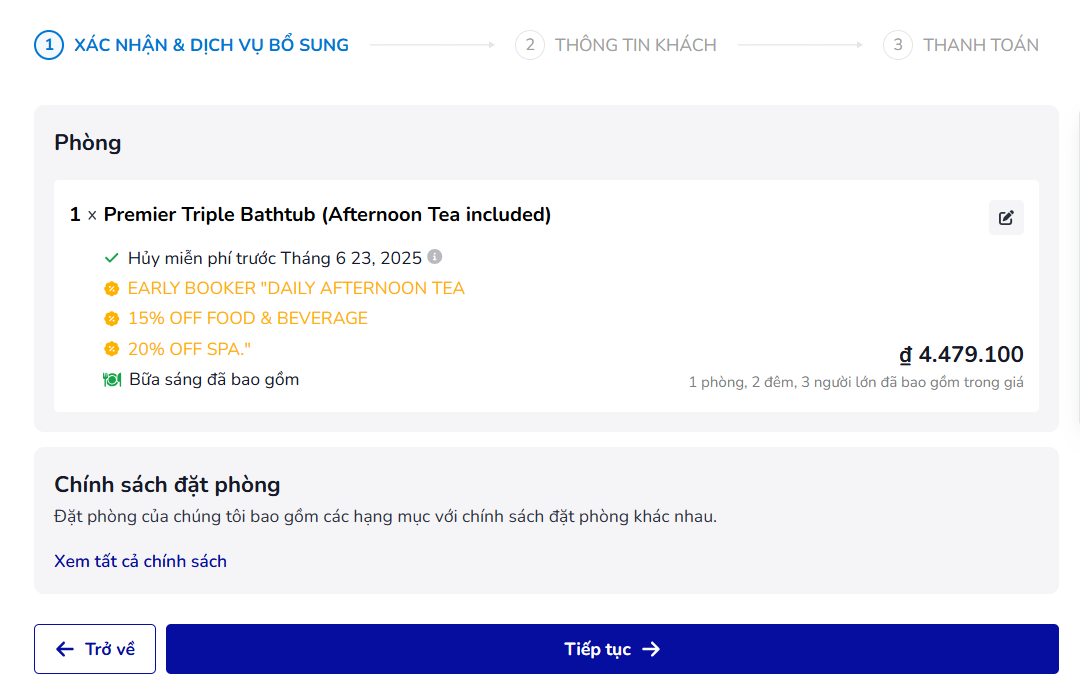Click the breakfast included meal icon

pyautogui.click(x=112, y=380)
